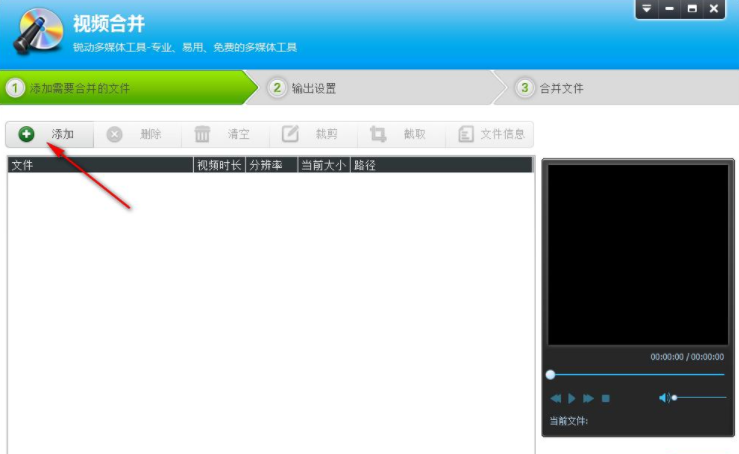Minimize the 视频合并 window
The image size is (739, 454).
tap(669, 8)
